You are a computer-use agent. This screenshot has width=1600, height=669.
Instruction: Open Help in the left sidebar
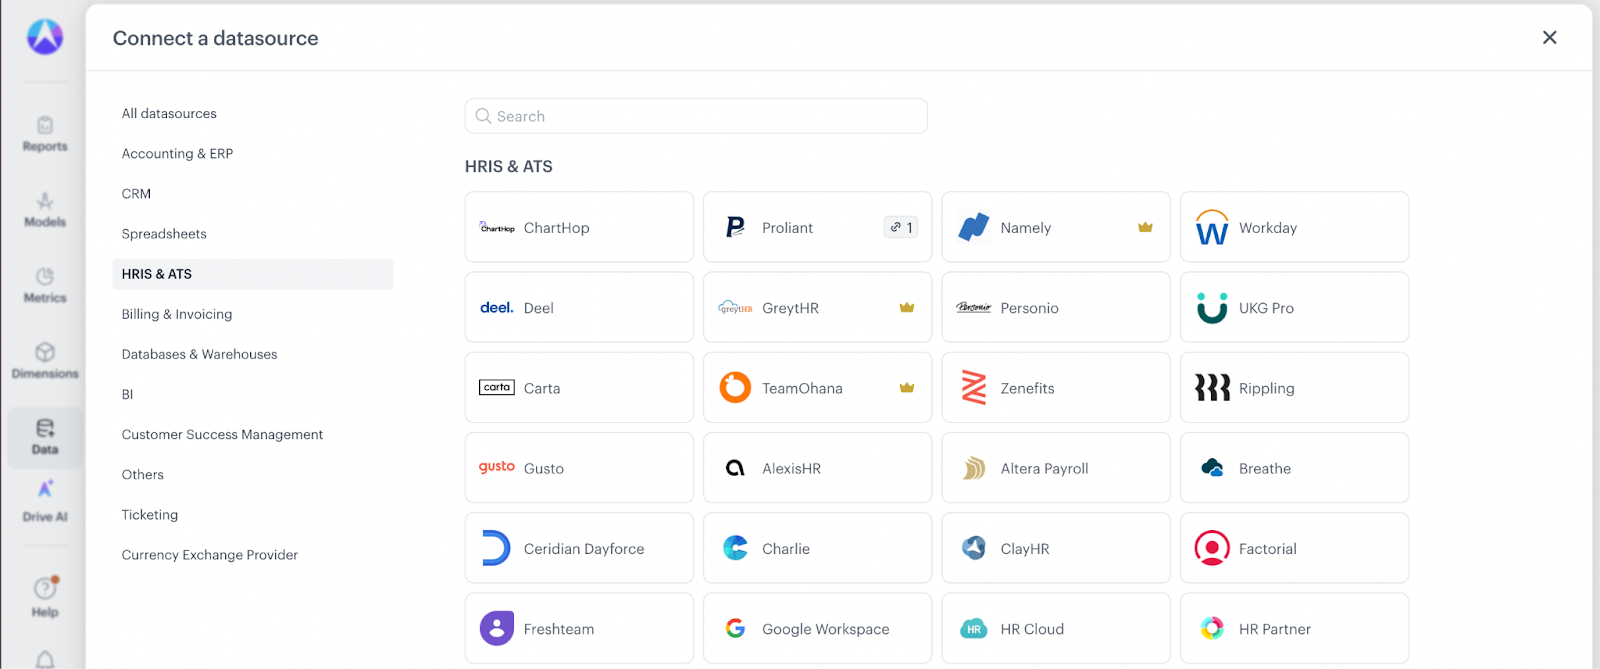point(45,597)
